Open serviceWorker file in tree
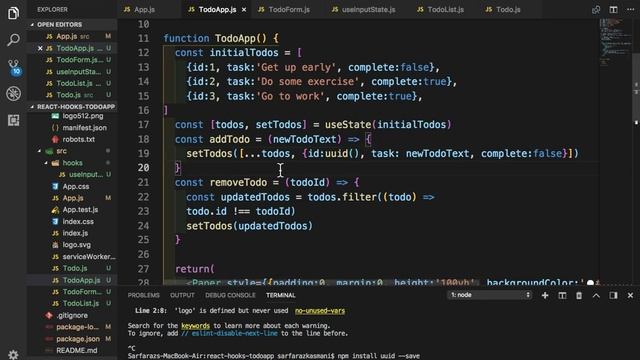Screen dimensions: 640x360 click(x=73, y=256)
